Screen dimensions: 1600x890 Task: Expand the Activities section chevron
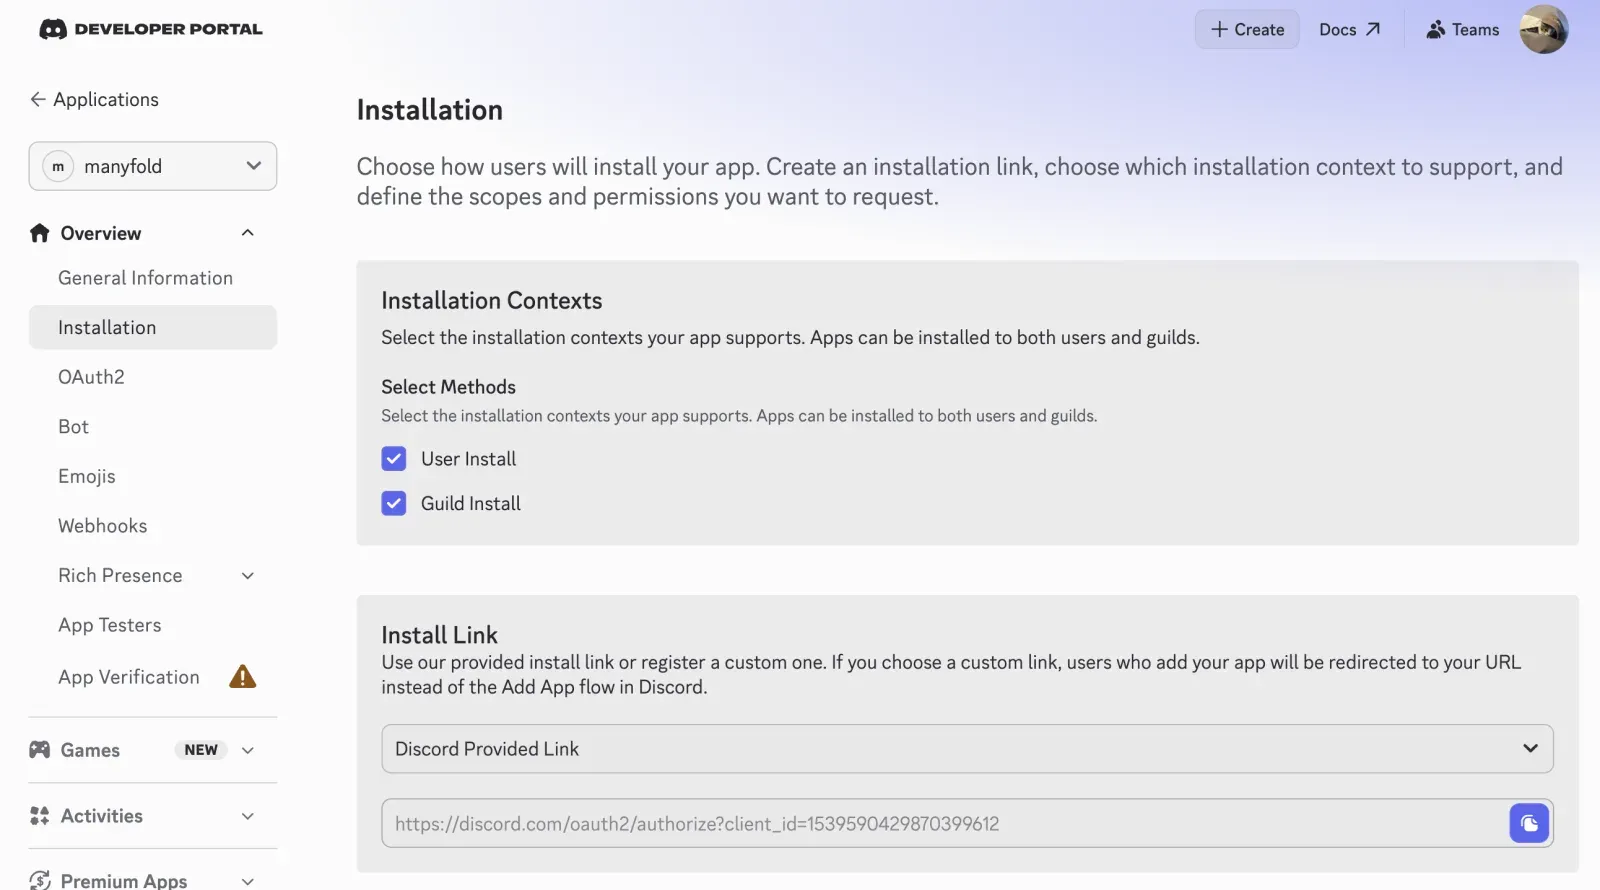[248, 816]
